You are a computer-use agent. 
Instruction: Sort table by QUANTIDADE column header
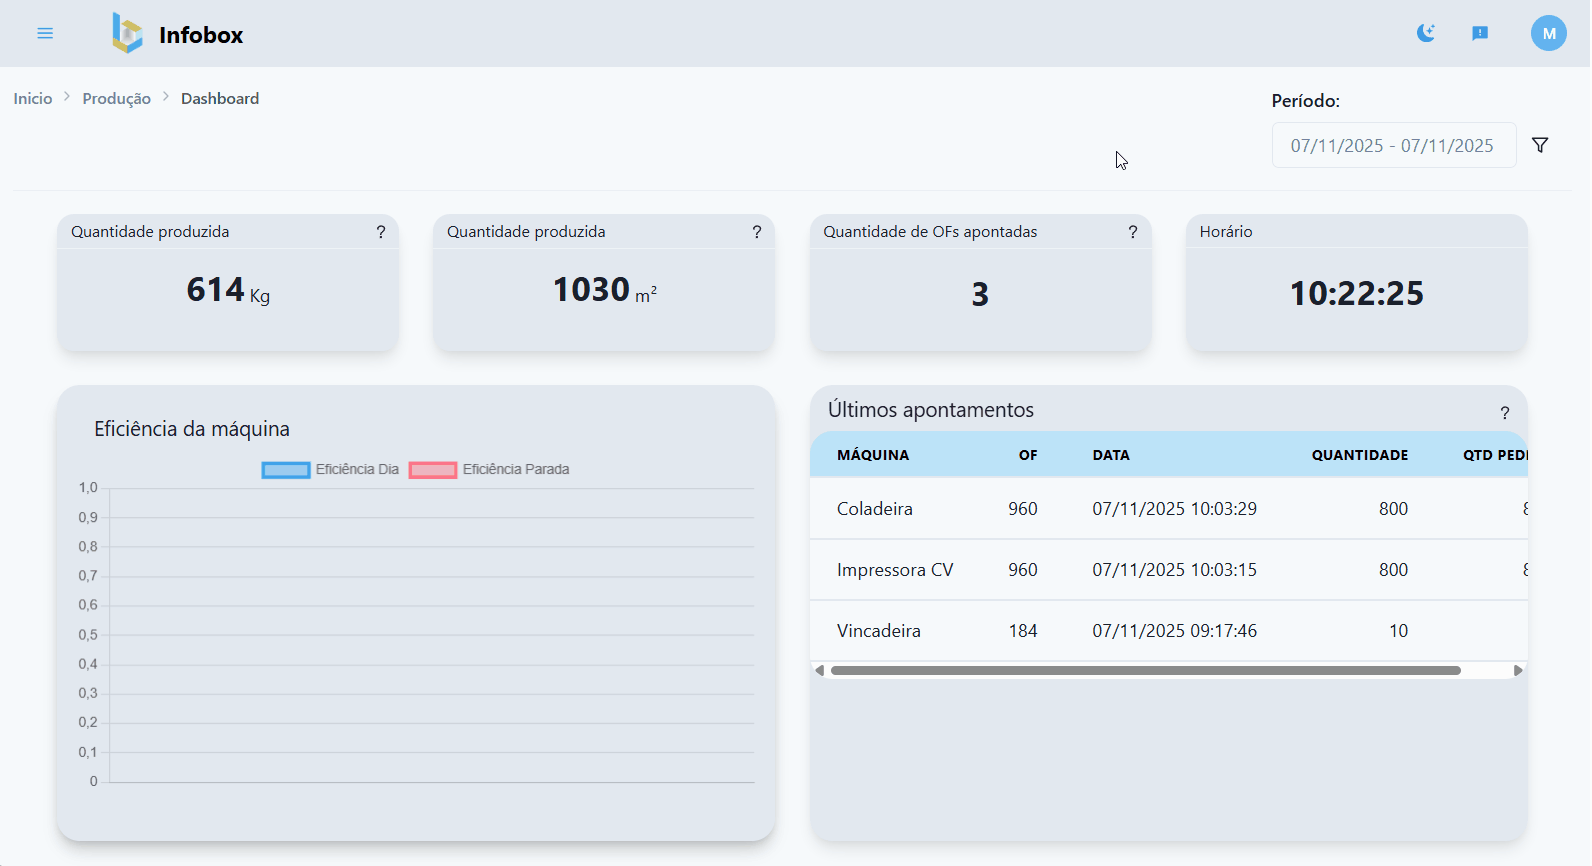tap(1359, 455)
